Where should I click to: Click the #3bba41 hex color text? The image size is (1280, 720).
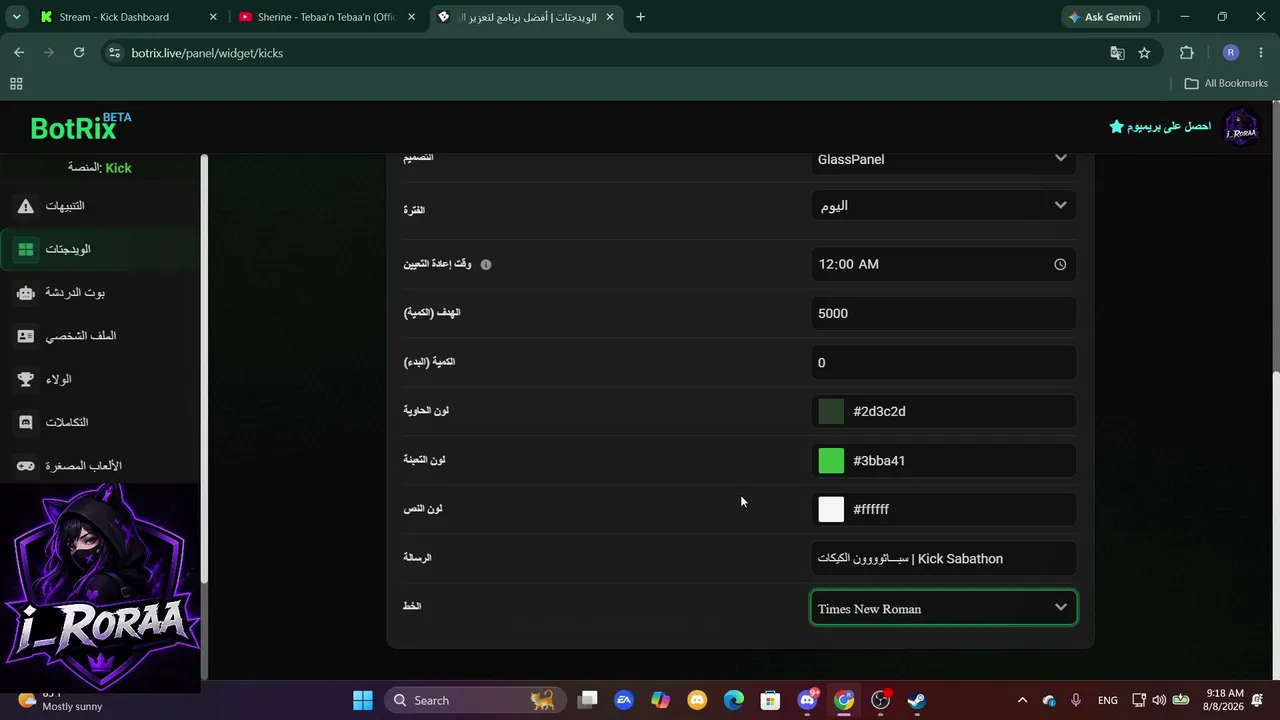pyautogui.click(x=879, y=460)
